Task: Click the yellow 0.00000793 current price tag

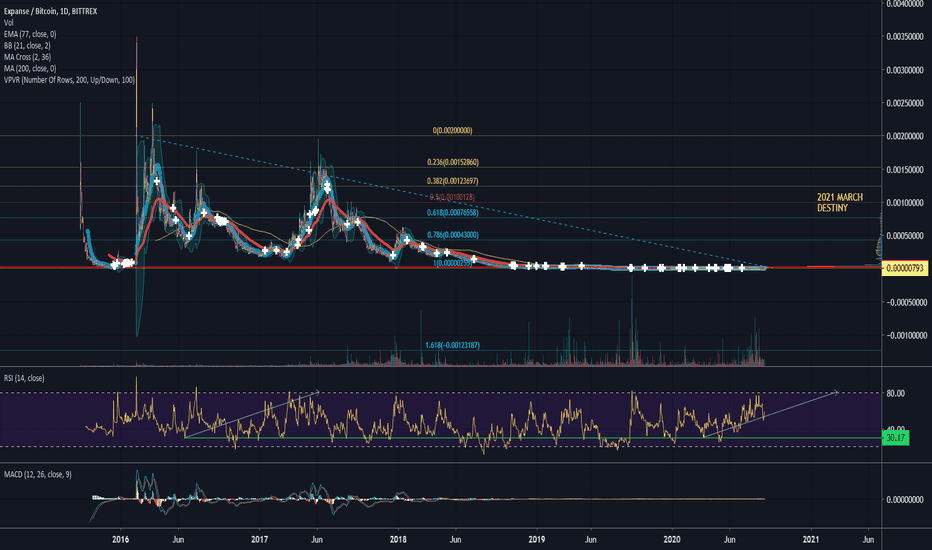Action: click(x=905, y=268)
